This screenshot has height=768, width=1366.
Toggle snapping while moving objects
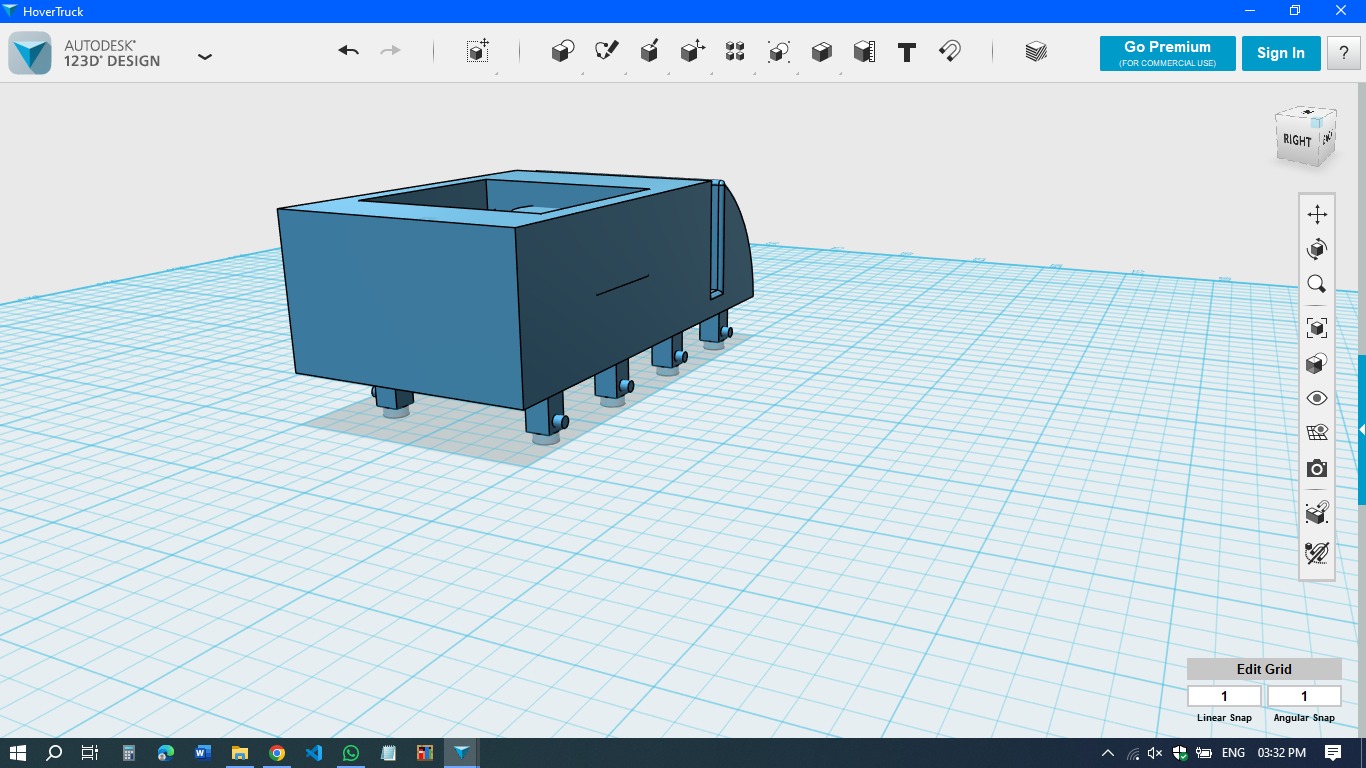1317,513
